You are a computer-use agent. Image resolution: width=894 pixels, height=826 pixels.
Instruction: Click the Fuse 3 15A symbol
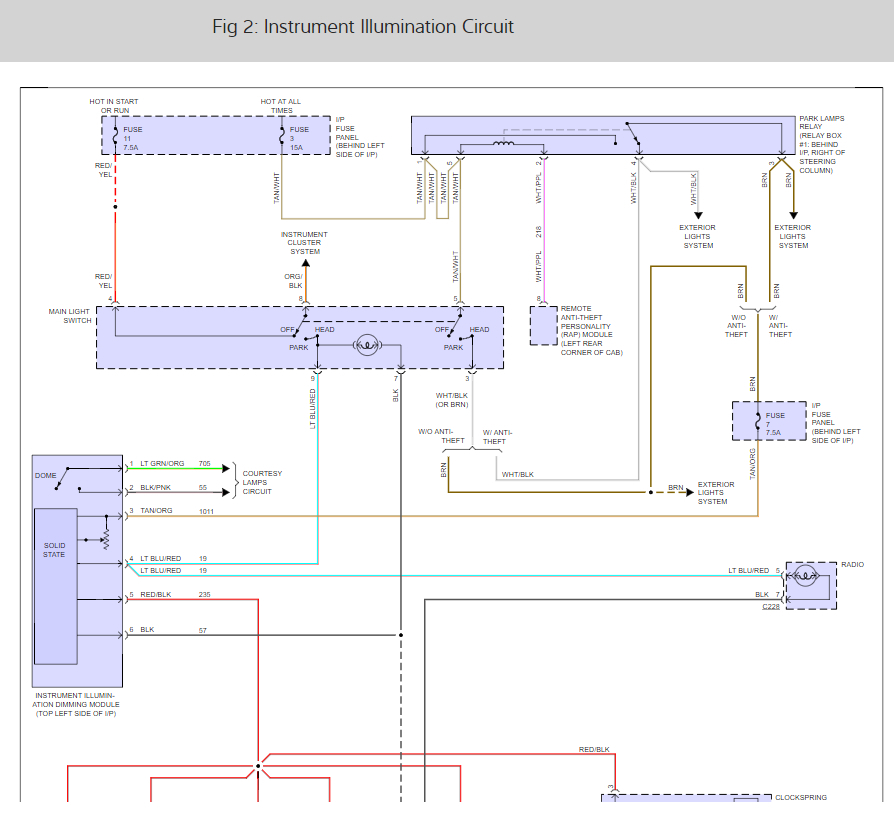[281, 134]
